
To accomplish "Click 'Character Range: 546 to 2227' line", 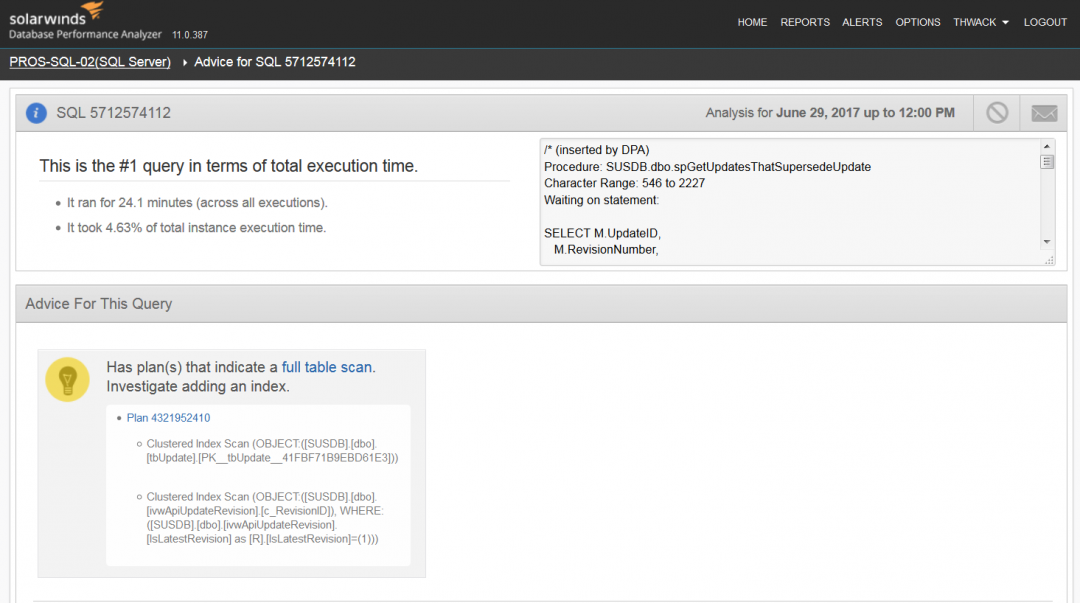I will tap(625, 183).
